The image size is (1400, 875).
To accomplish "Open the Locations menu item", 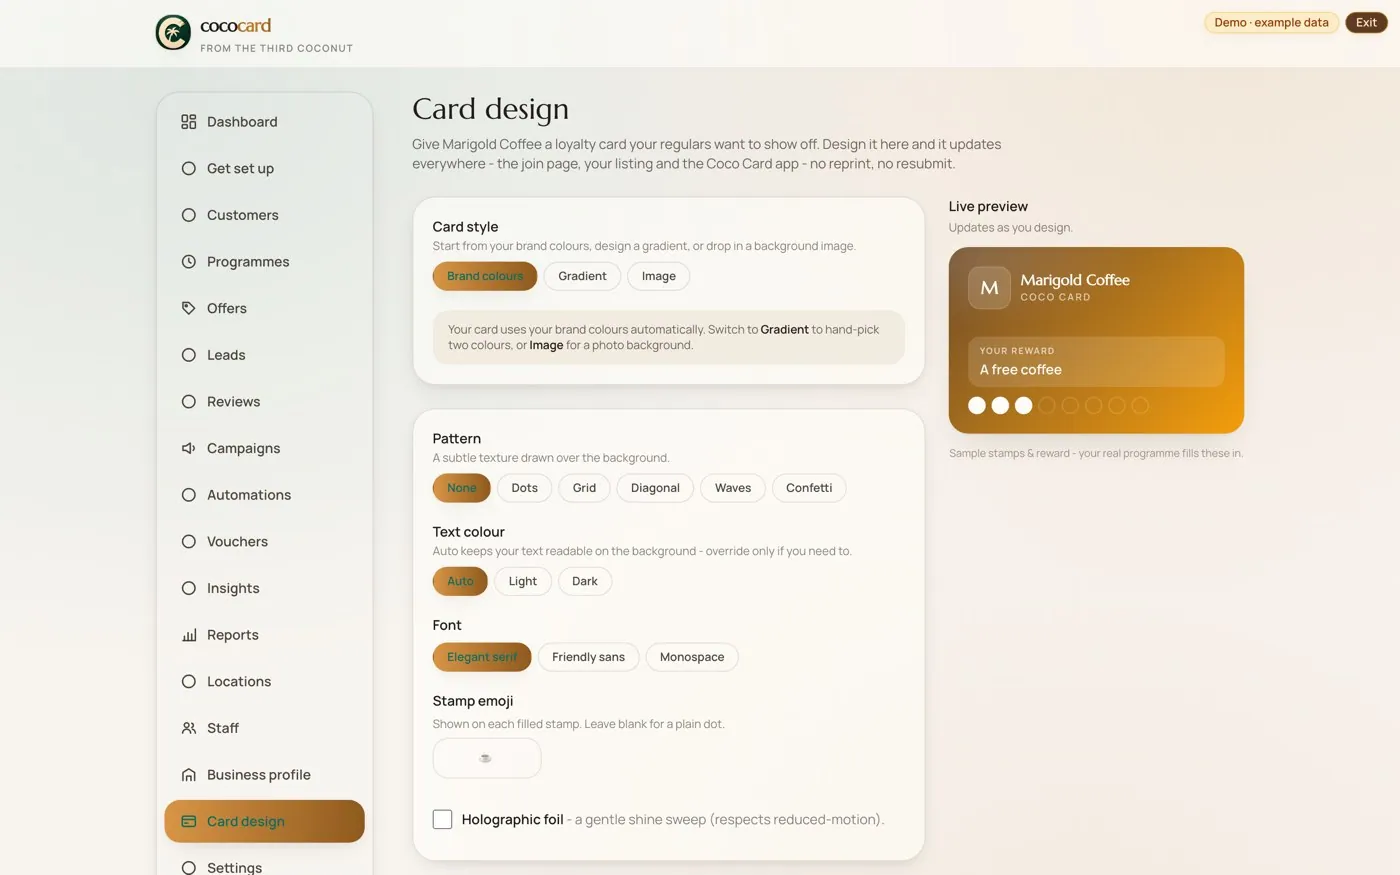I will (264, 682).
